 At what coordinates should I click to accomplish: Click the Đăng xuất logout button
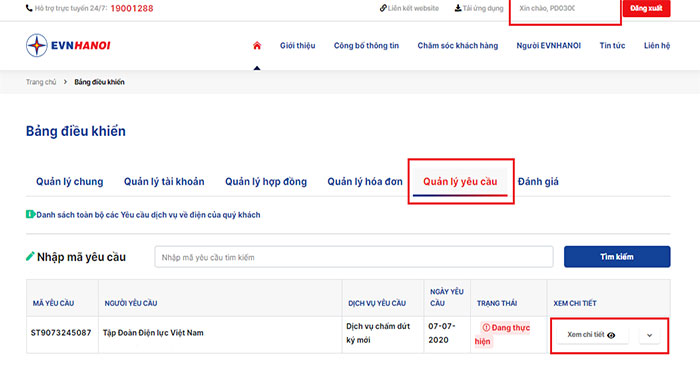click(x=646, y=8)
